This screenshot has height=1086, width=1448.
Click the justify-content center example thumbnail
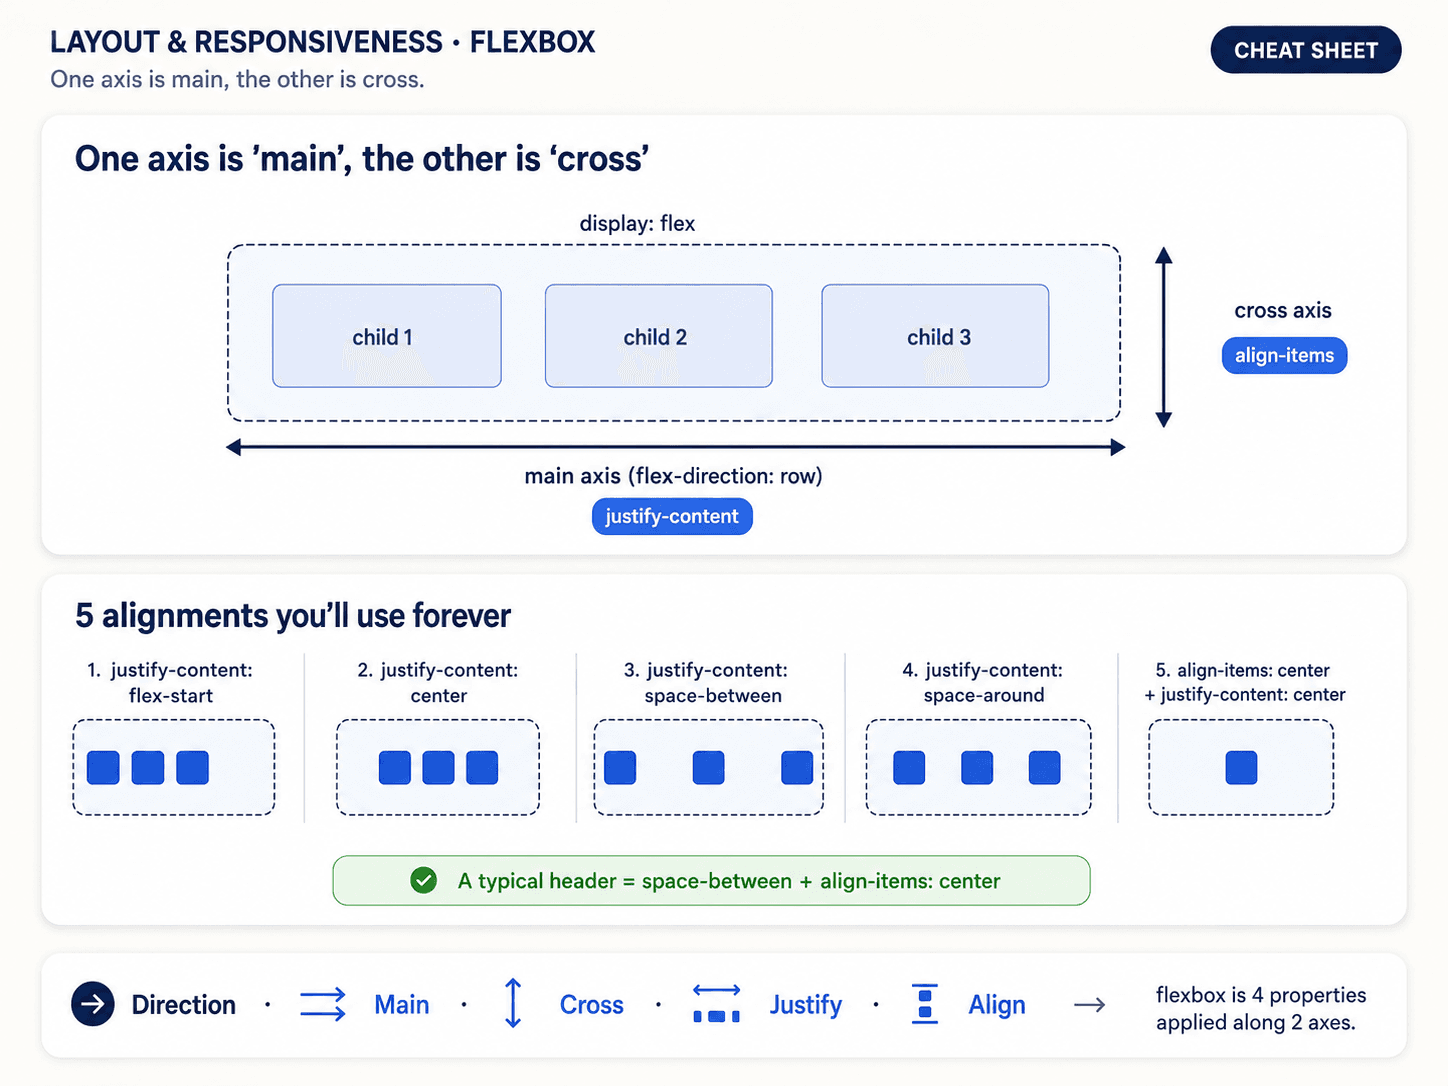[438, 767]
